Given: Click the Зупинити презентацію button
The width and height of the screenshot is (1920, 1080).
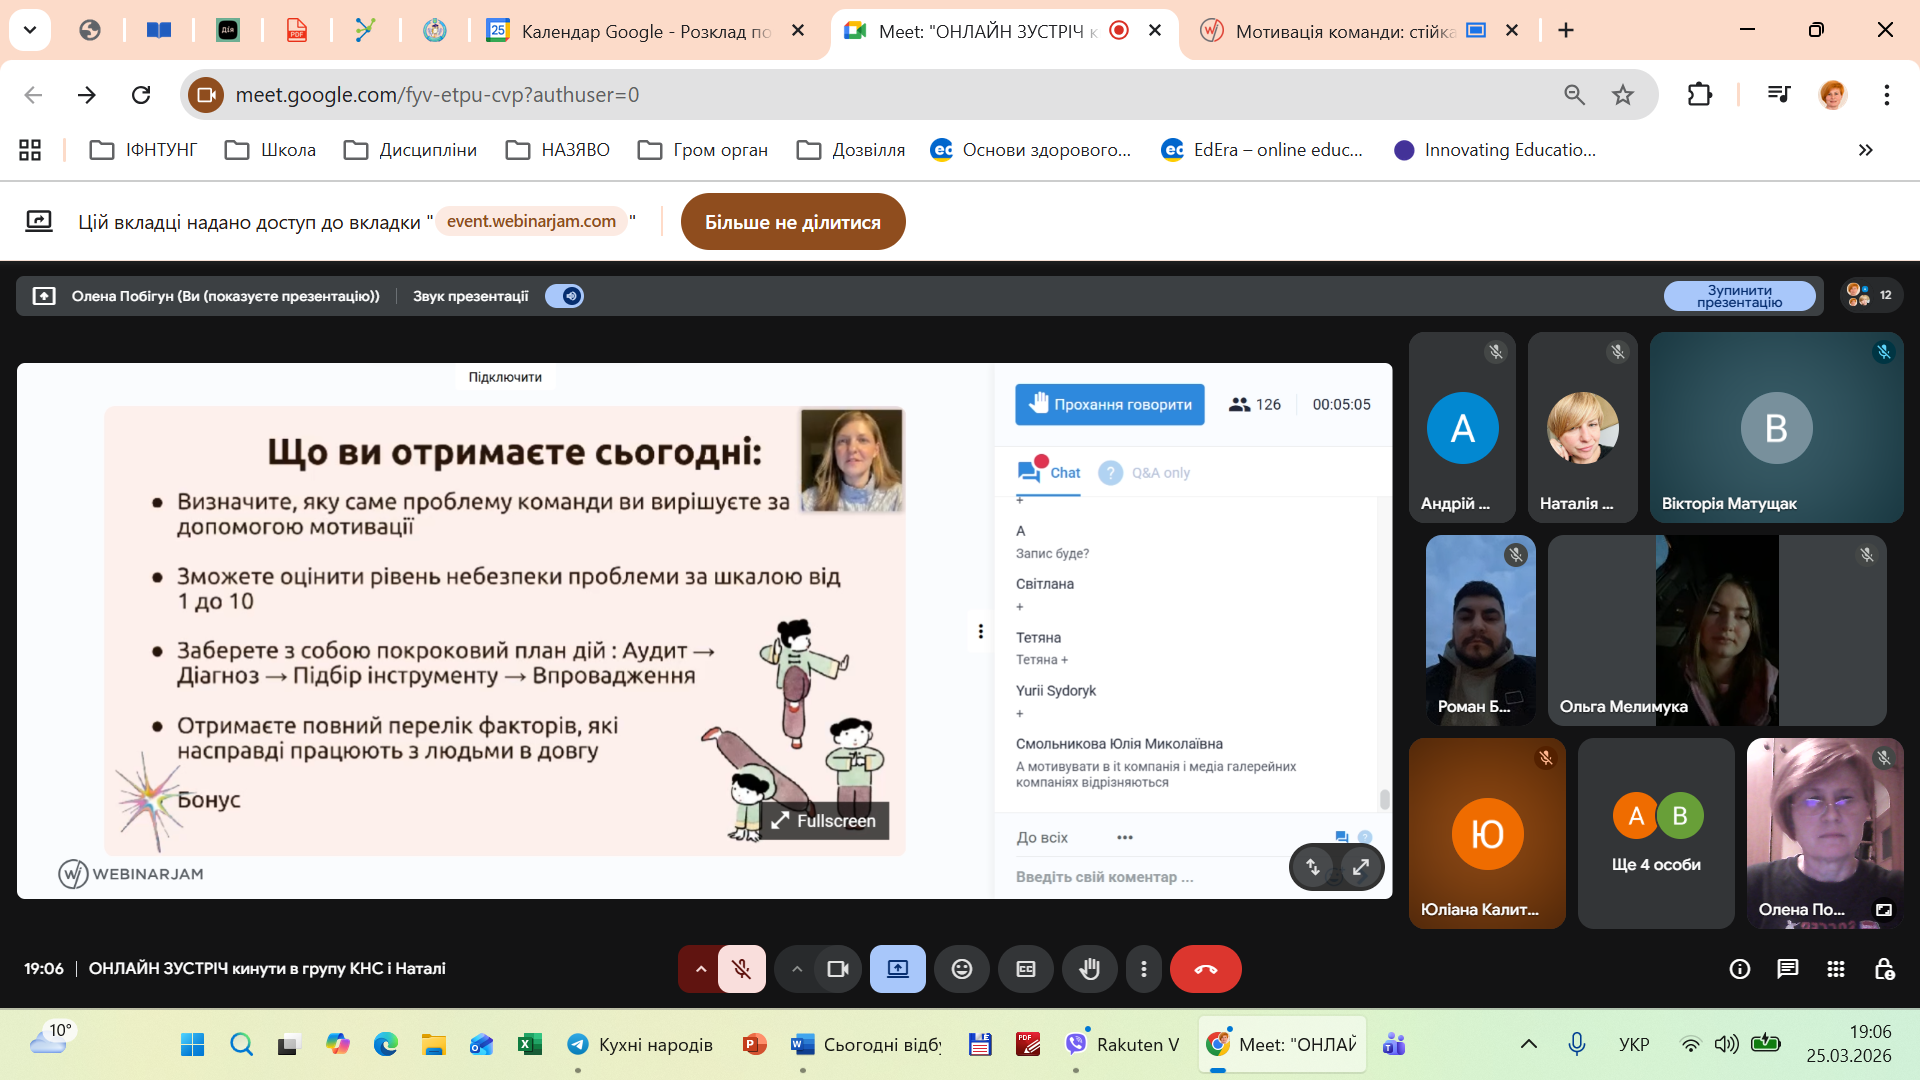Looking at the screenshot, I should (x=1739, y=296).
